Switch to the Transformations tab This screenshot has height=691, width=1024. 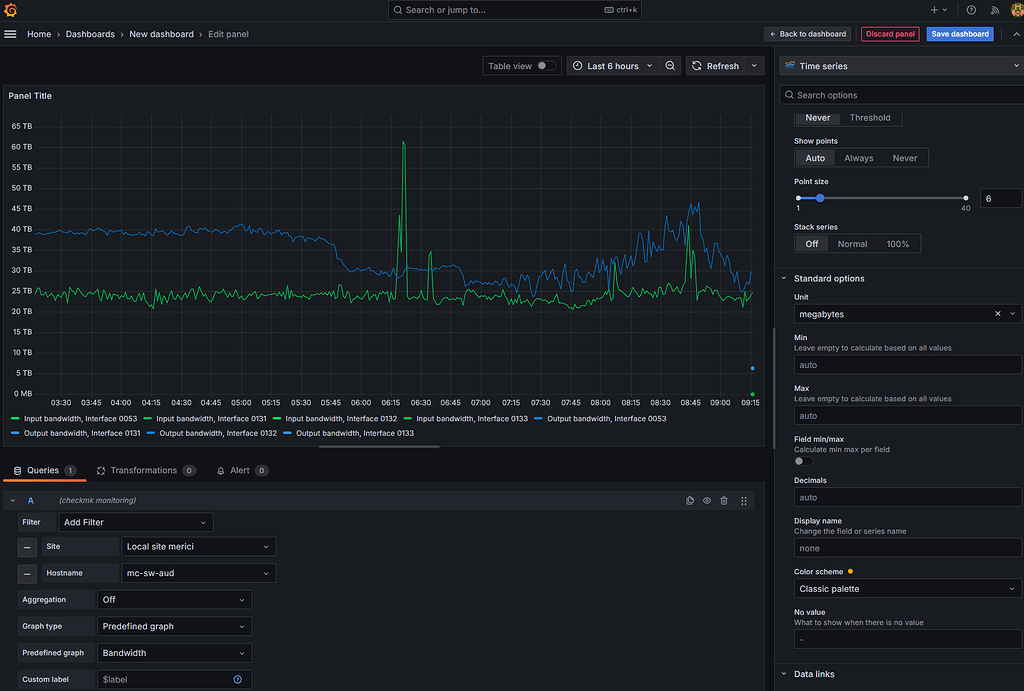point(146,470)
